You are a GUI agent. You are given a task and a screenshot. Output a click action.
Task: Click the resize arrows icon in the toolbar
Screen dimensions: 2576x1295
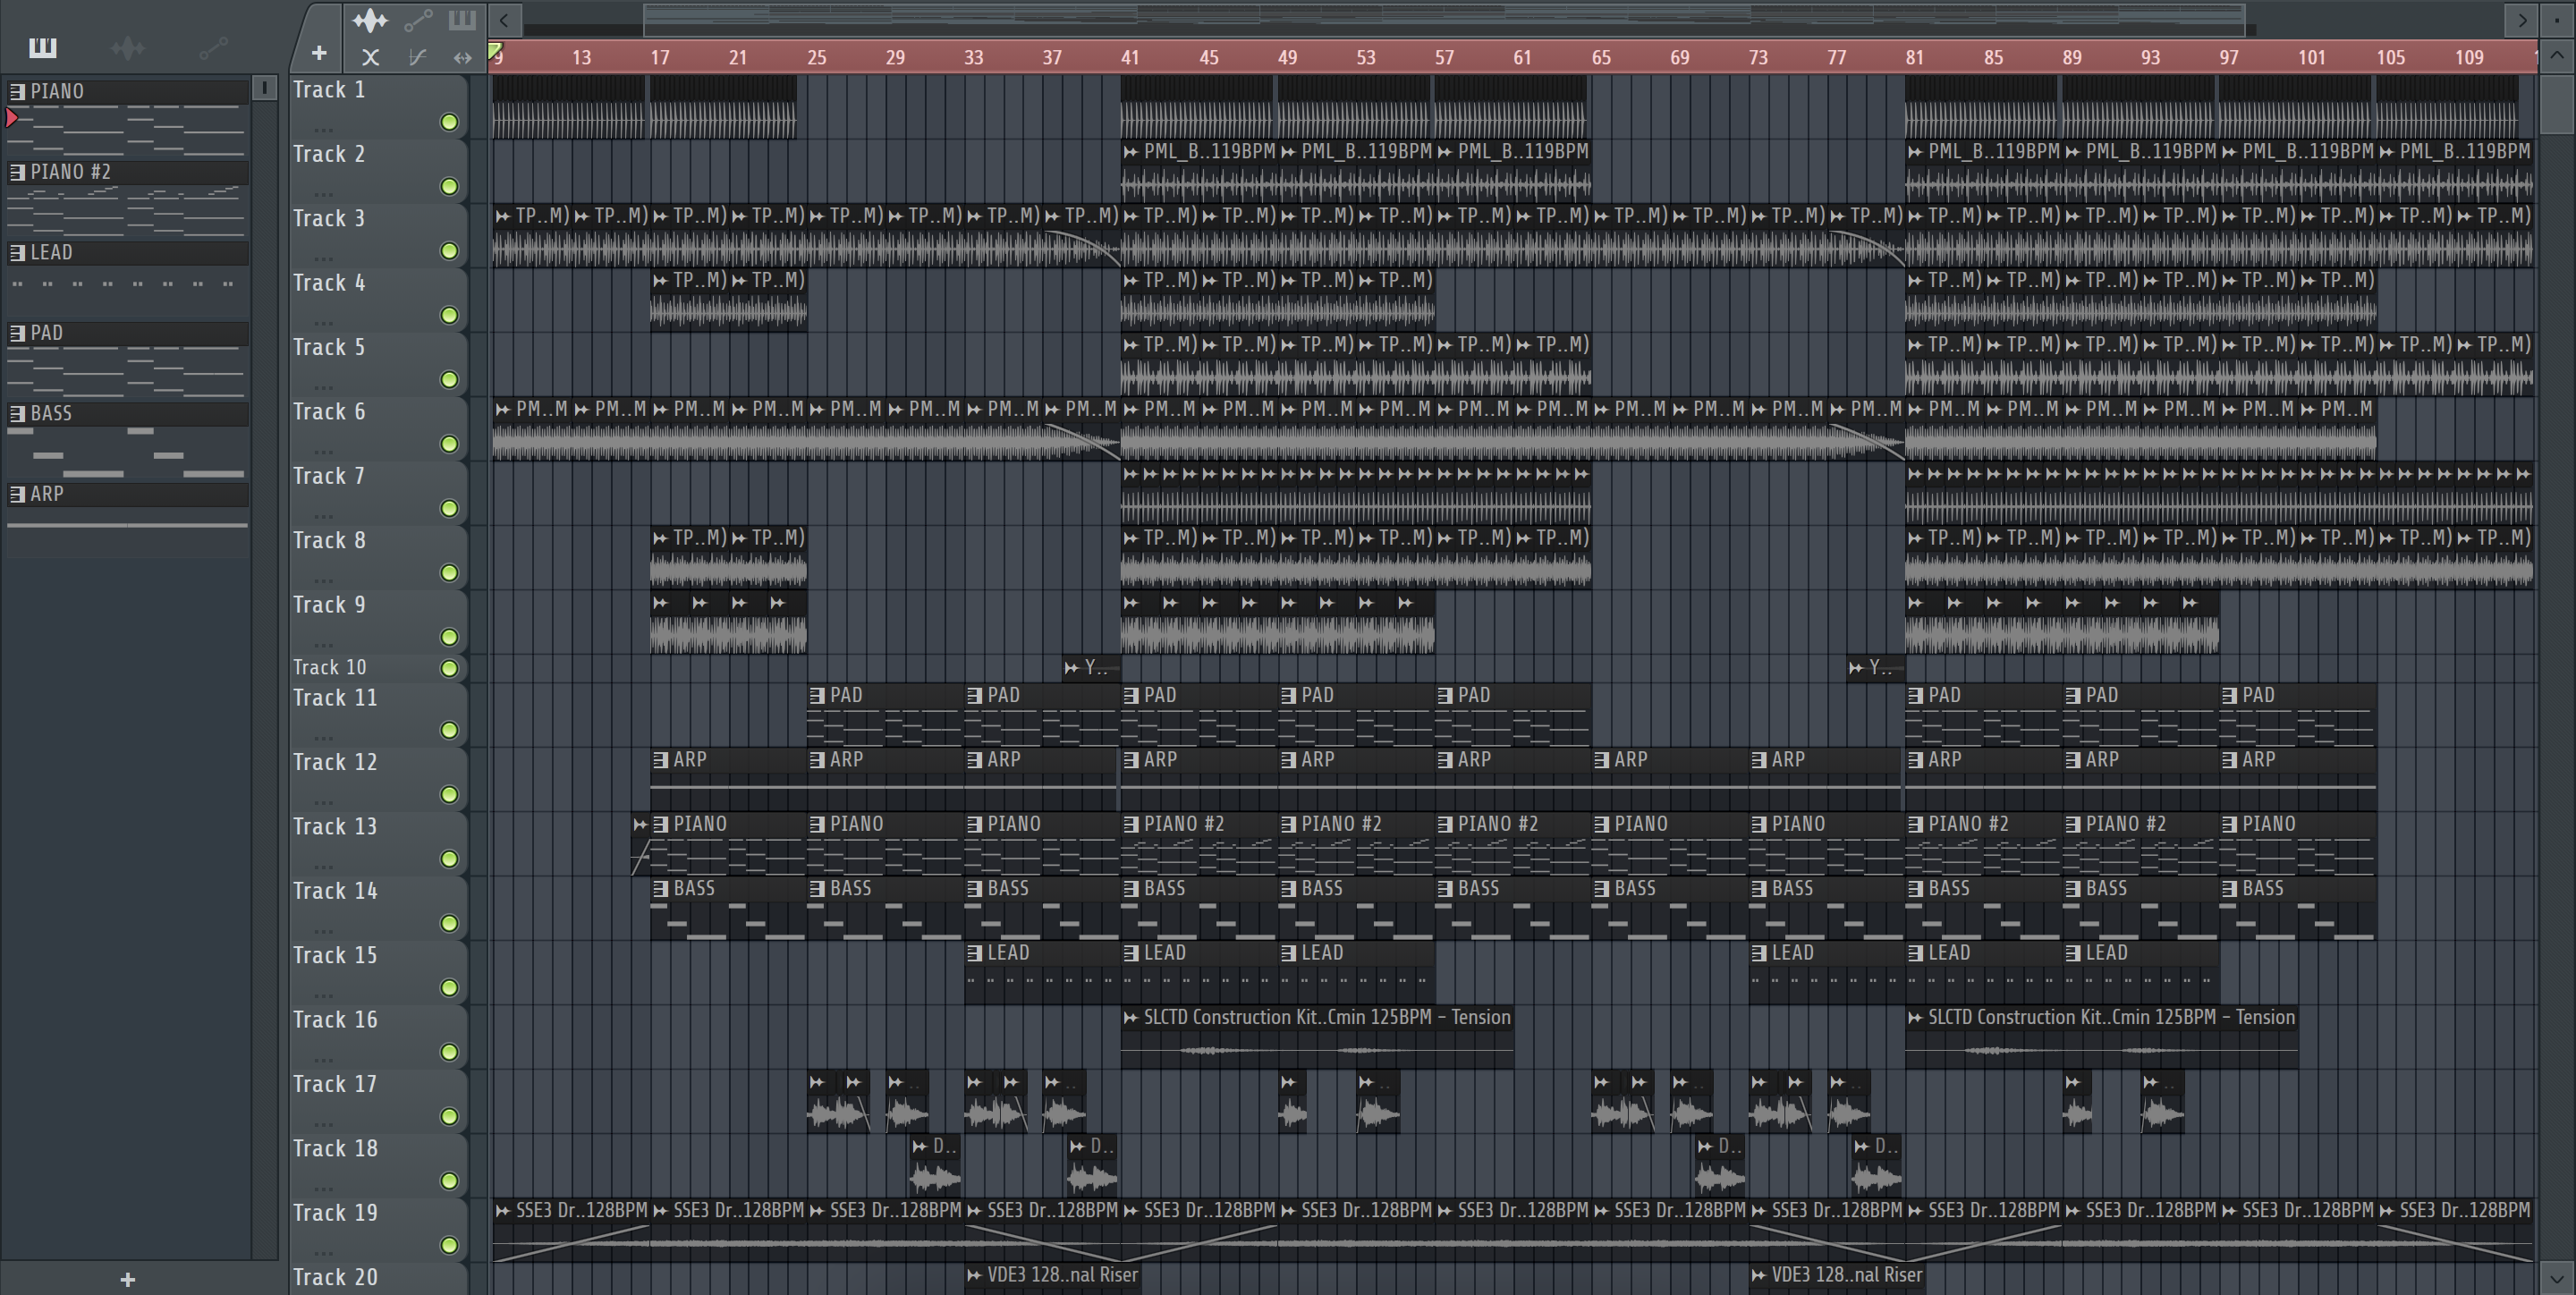click(x=462, y=58)
